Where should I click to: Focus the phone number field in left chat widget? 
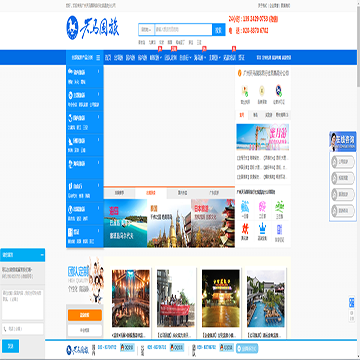point(23,329)
